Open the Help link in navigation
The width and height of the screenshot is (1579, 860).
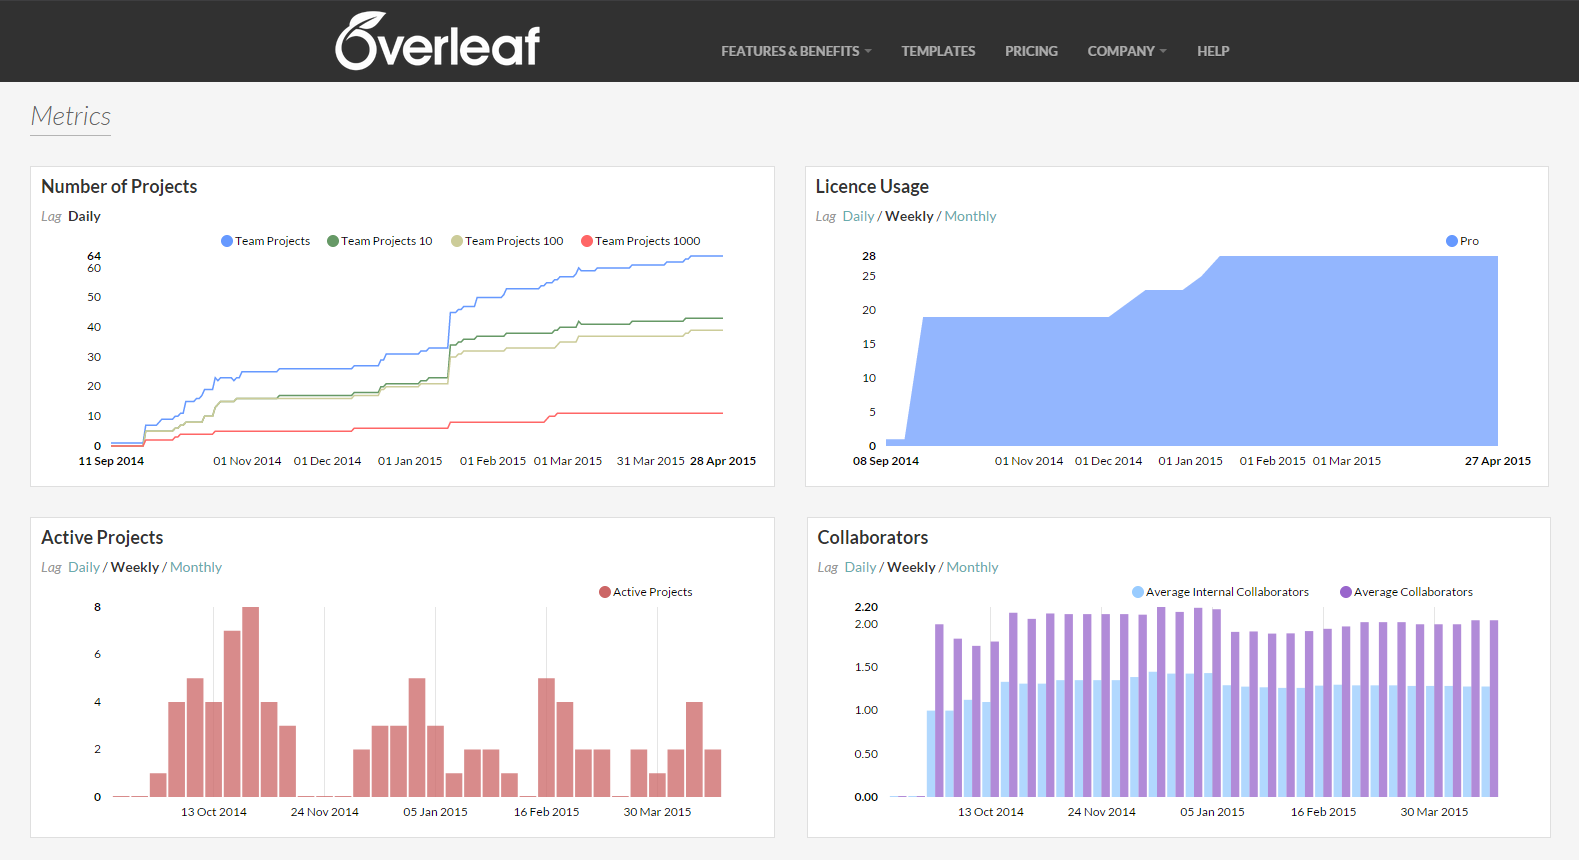[1213, 51]
